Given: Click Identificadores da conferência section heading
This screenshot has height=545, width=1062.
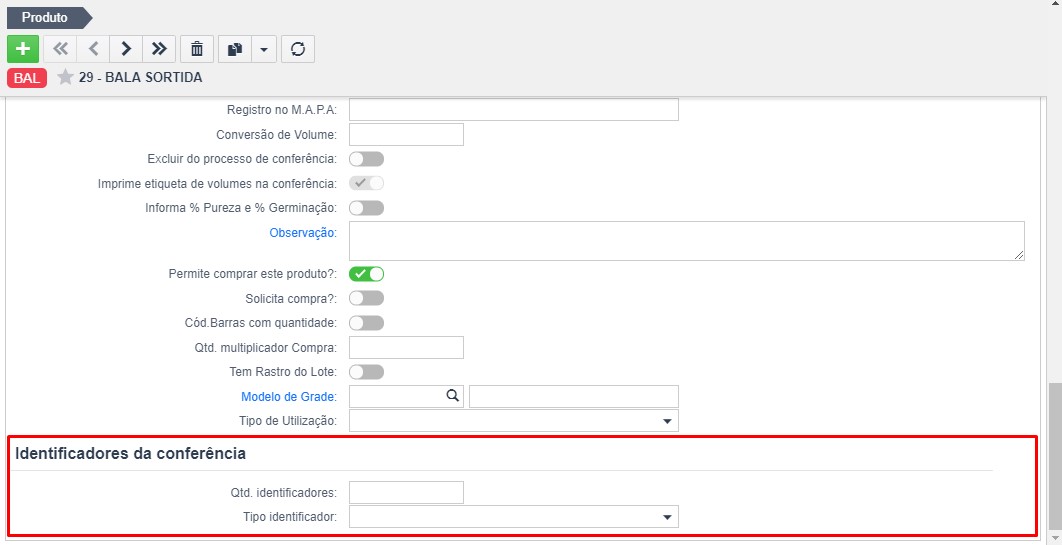Looking at the screenshot, I should tap(130, 454).
